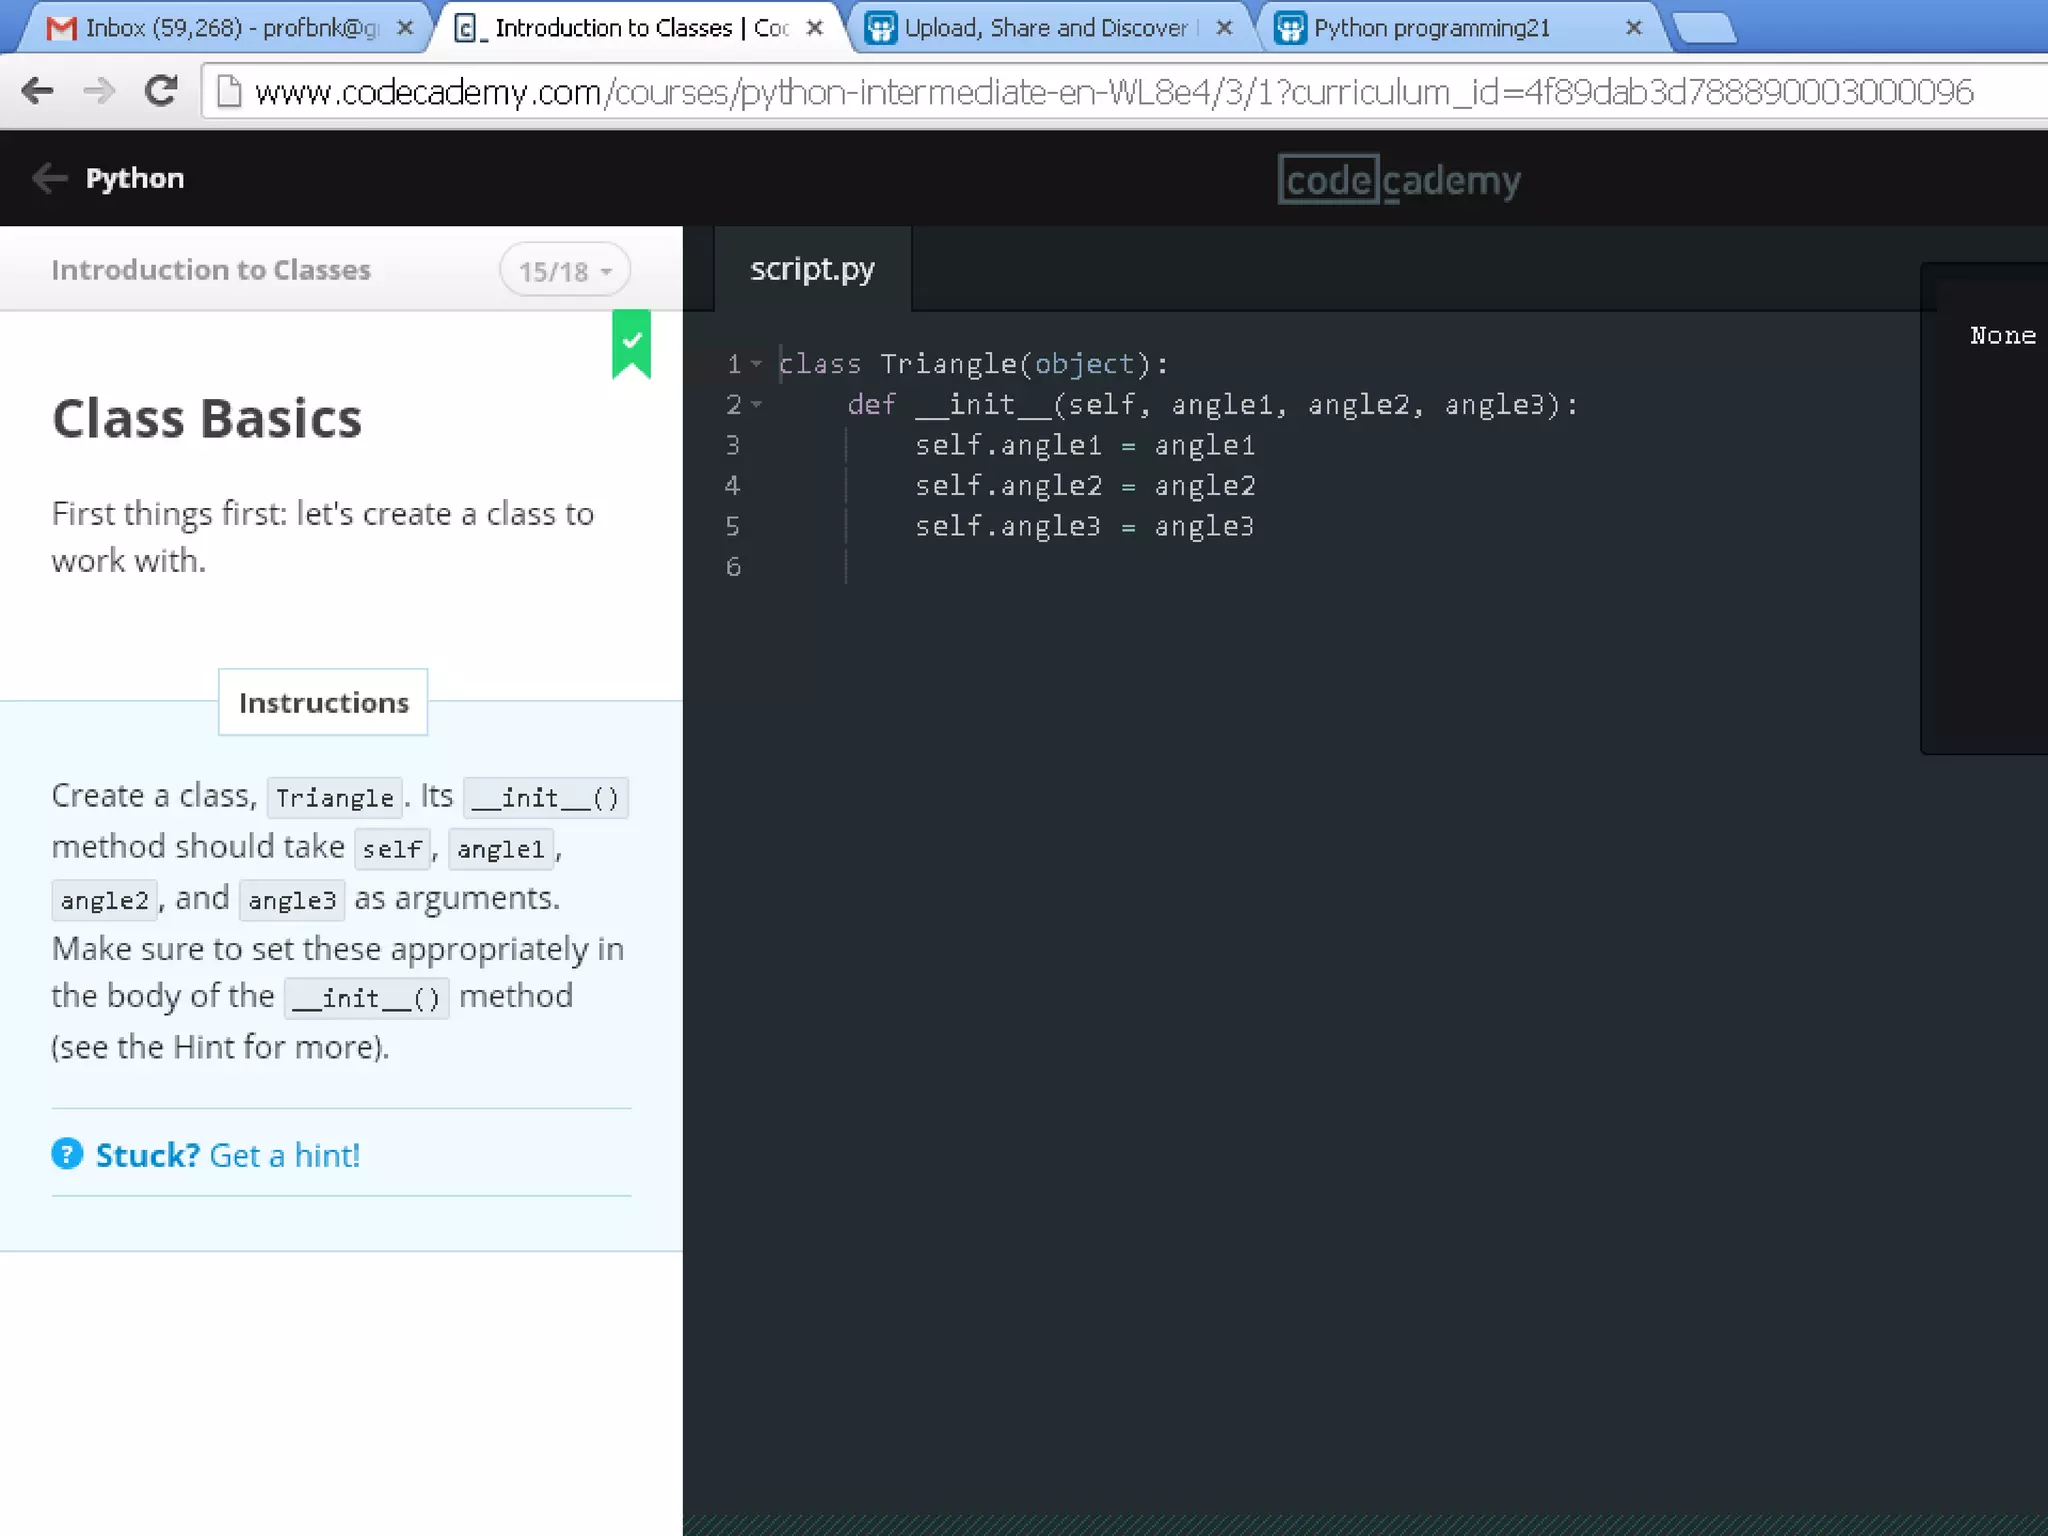Click the Codecademy logo
This screenshot has height=1536, width=2048.
(x=1399, y=180)
